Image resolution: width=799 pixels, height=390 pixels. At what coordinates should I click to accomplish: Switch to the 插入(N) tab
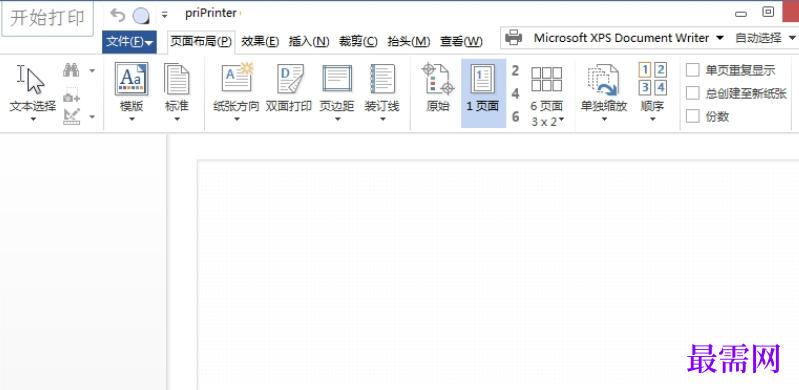[309, 42]
